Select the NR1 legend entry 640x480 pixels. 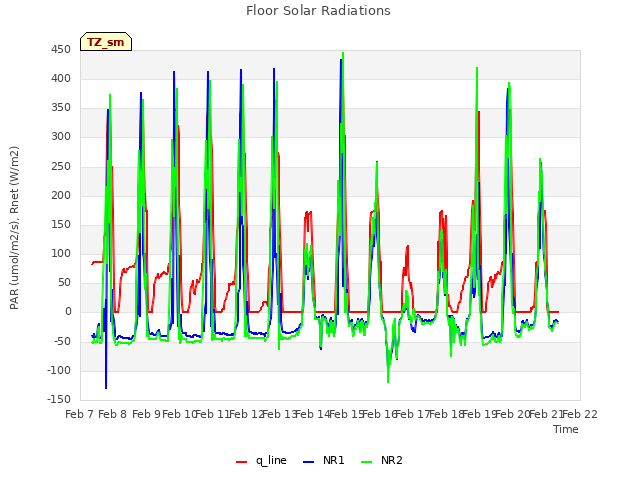[x=324, y=460]
